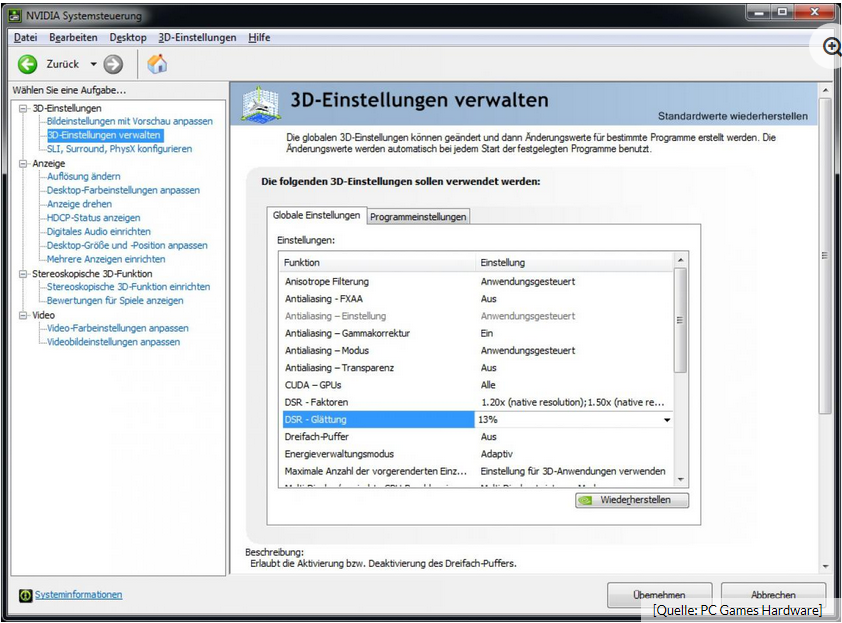Open HDCP-Status anzeigen
842x623 pixels.
(93, 218)
